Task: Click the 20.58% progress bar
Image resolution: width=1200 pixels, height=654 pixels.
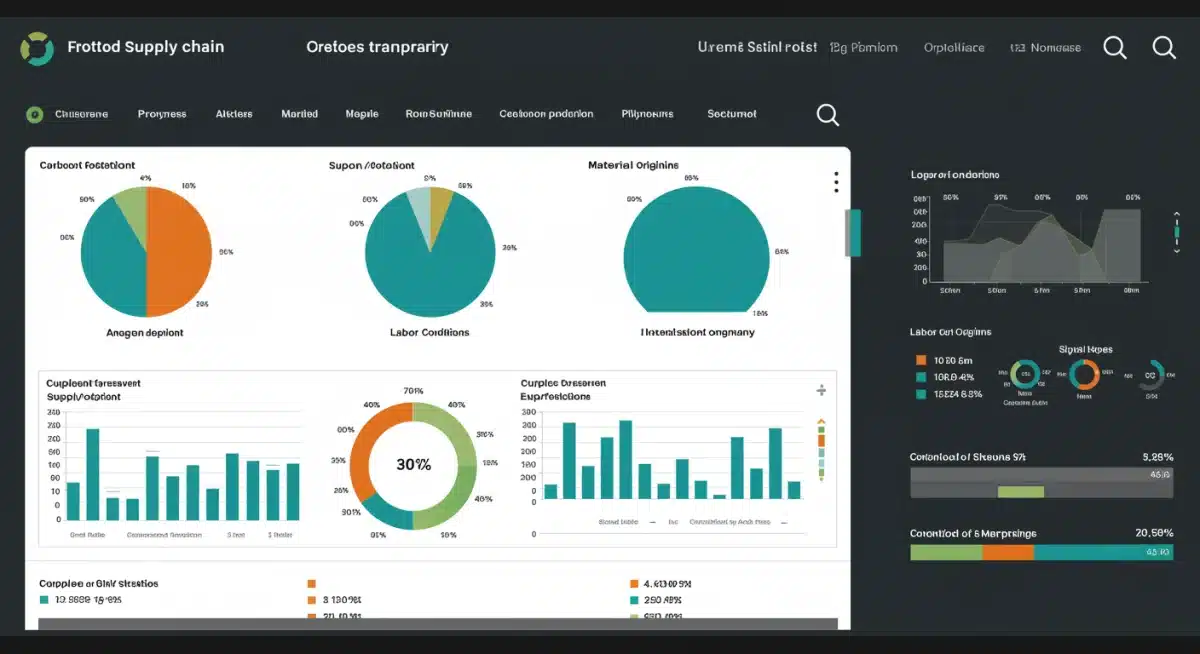Action: (x=1040, y=550)
